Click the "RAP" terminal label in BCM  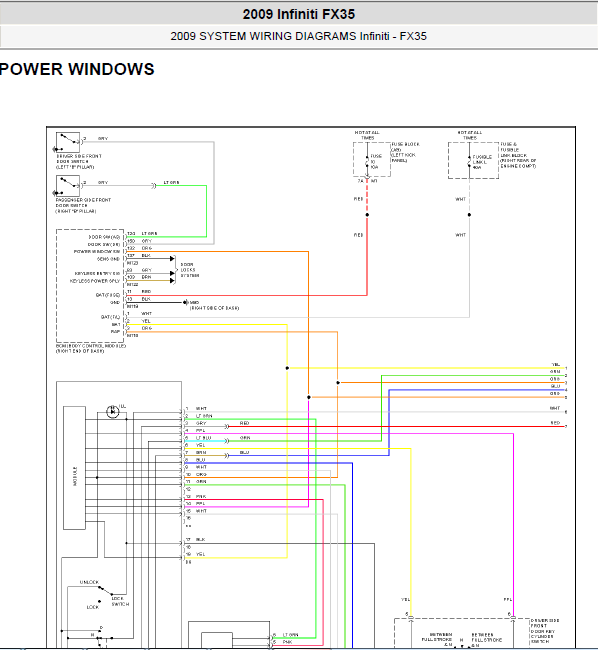point(115,332)
